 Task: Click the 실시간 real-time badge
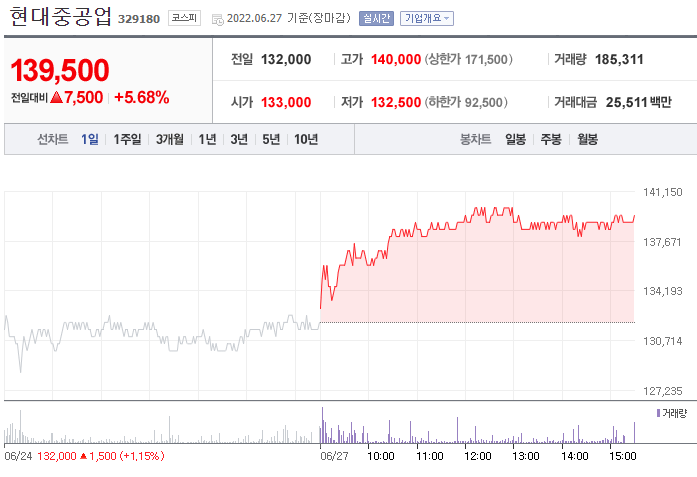coord(376,18)
